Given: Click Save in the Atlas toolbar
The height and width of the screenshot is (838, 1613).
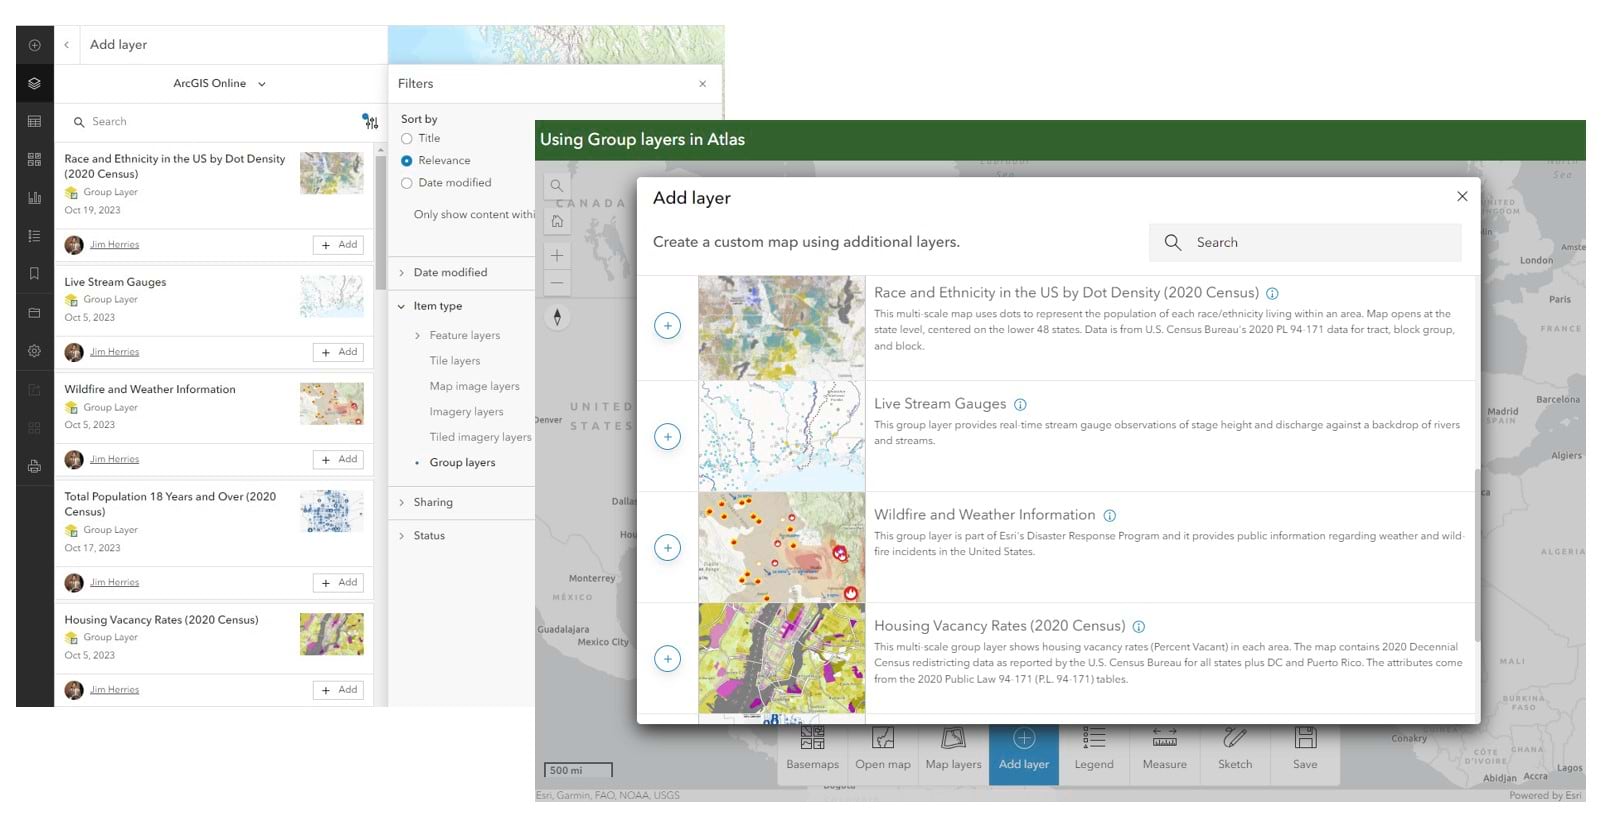Looking at the screenshot, I should 1305,749.
